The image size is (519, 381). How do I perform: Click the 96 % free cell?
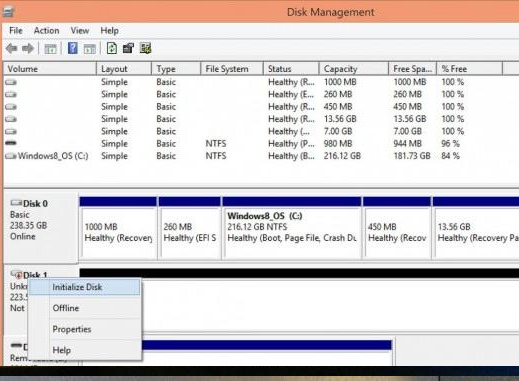tap(450, 144)
